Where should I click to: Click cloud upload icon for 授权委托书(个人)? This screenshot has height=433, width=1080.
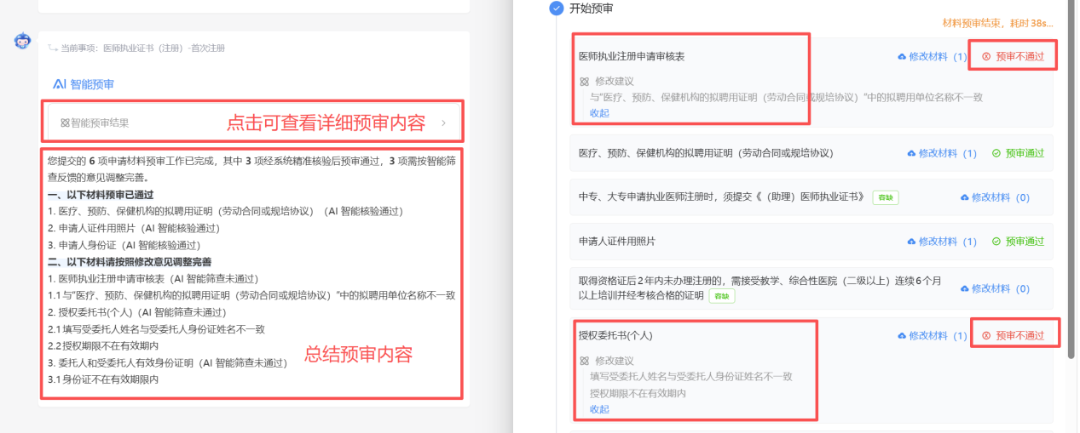click(902, 336)
